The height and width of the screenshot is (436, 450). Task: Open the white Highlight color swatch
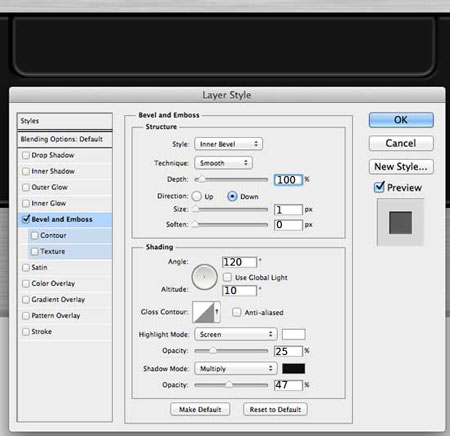click(294, 334)
